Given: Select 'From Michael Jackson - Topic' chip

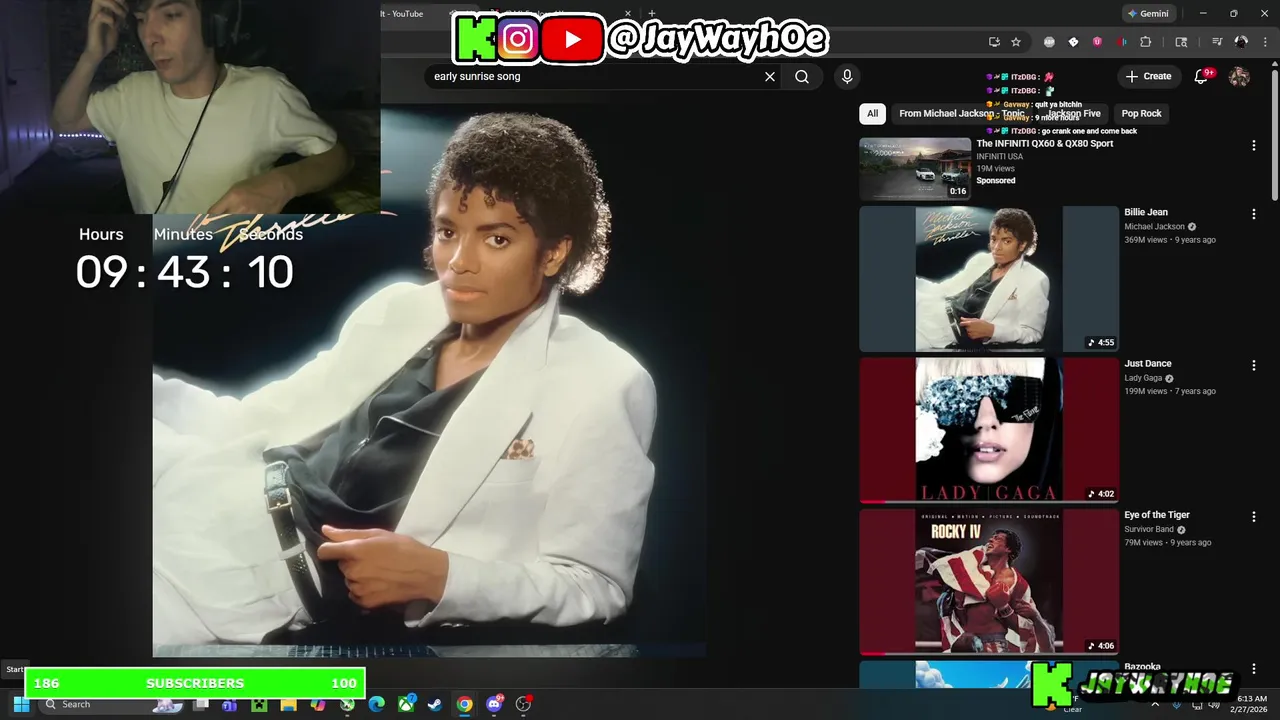Looking at the screenshot, I should [x=961, y=114].
